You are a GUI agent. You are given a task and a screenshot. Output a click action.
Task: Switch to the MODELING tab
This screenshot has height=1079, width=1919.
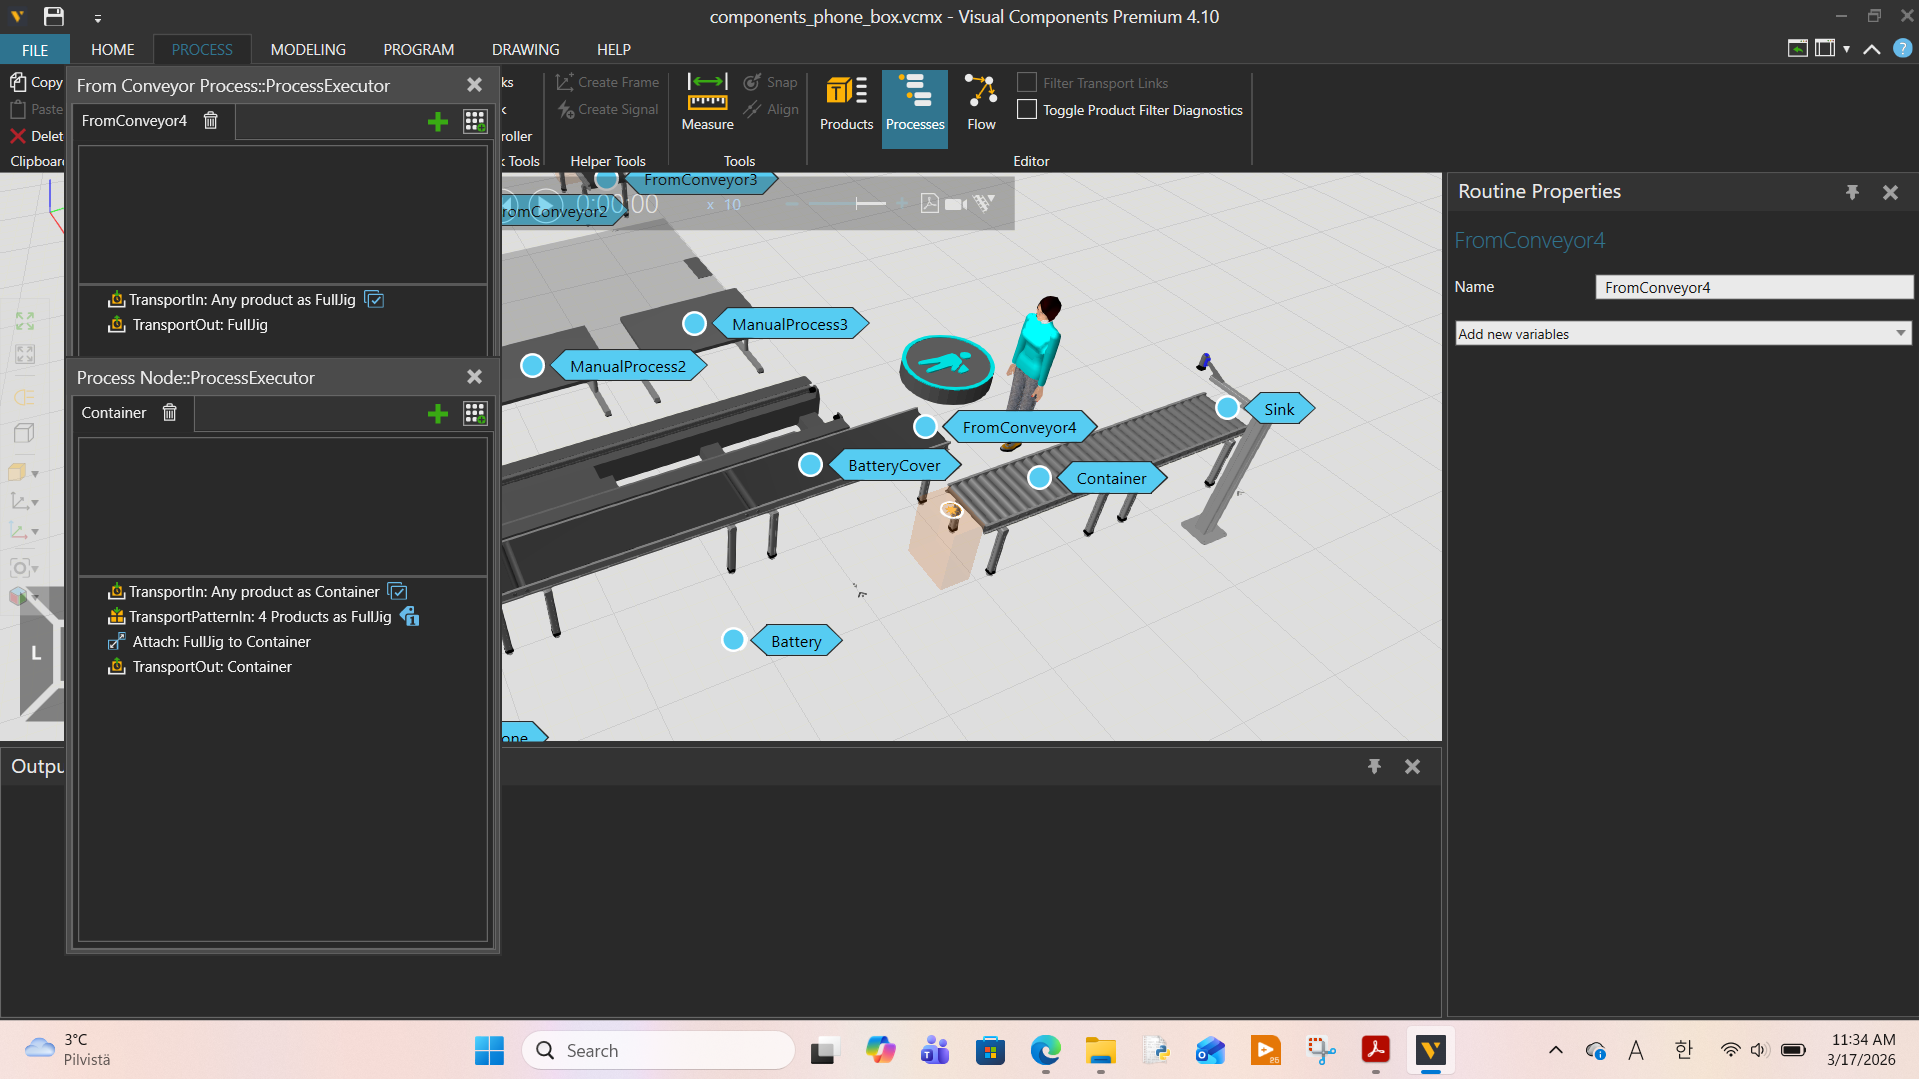click(x=308, y=50)
